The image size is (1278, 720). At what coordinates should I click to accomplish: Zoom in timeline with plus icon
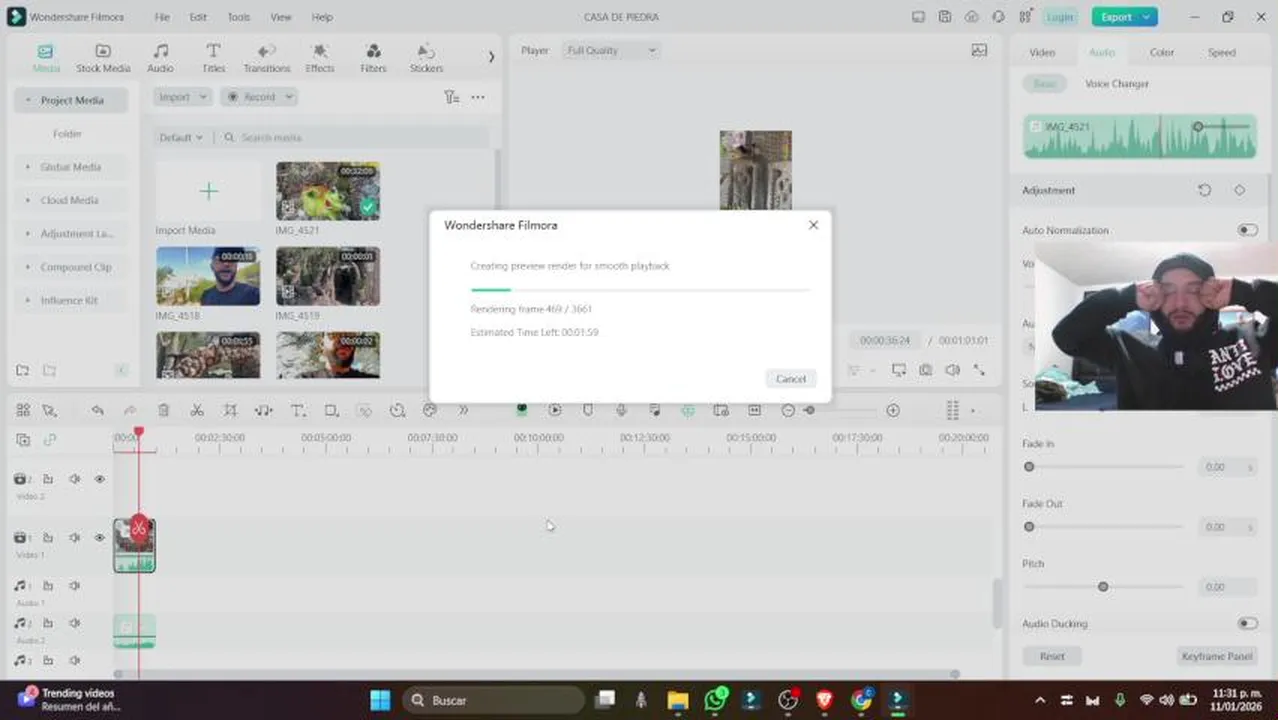tap(893, 410)
